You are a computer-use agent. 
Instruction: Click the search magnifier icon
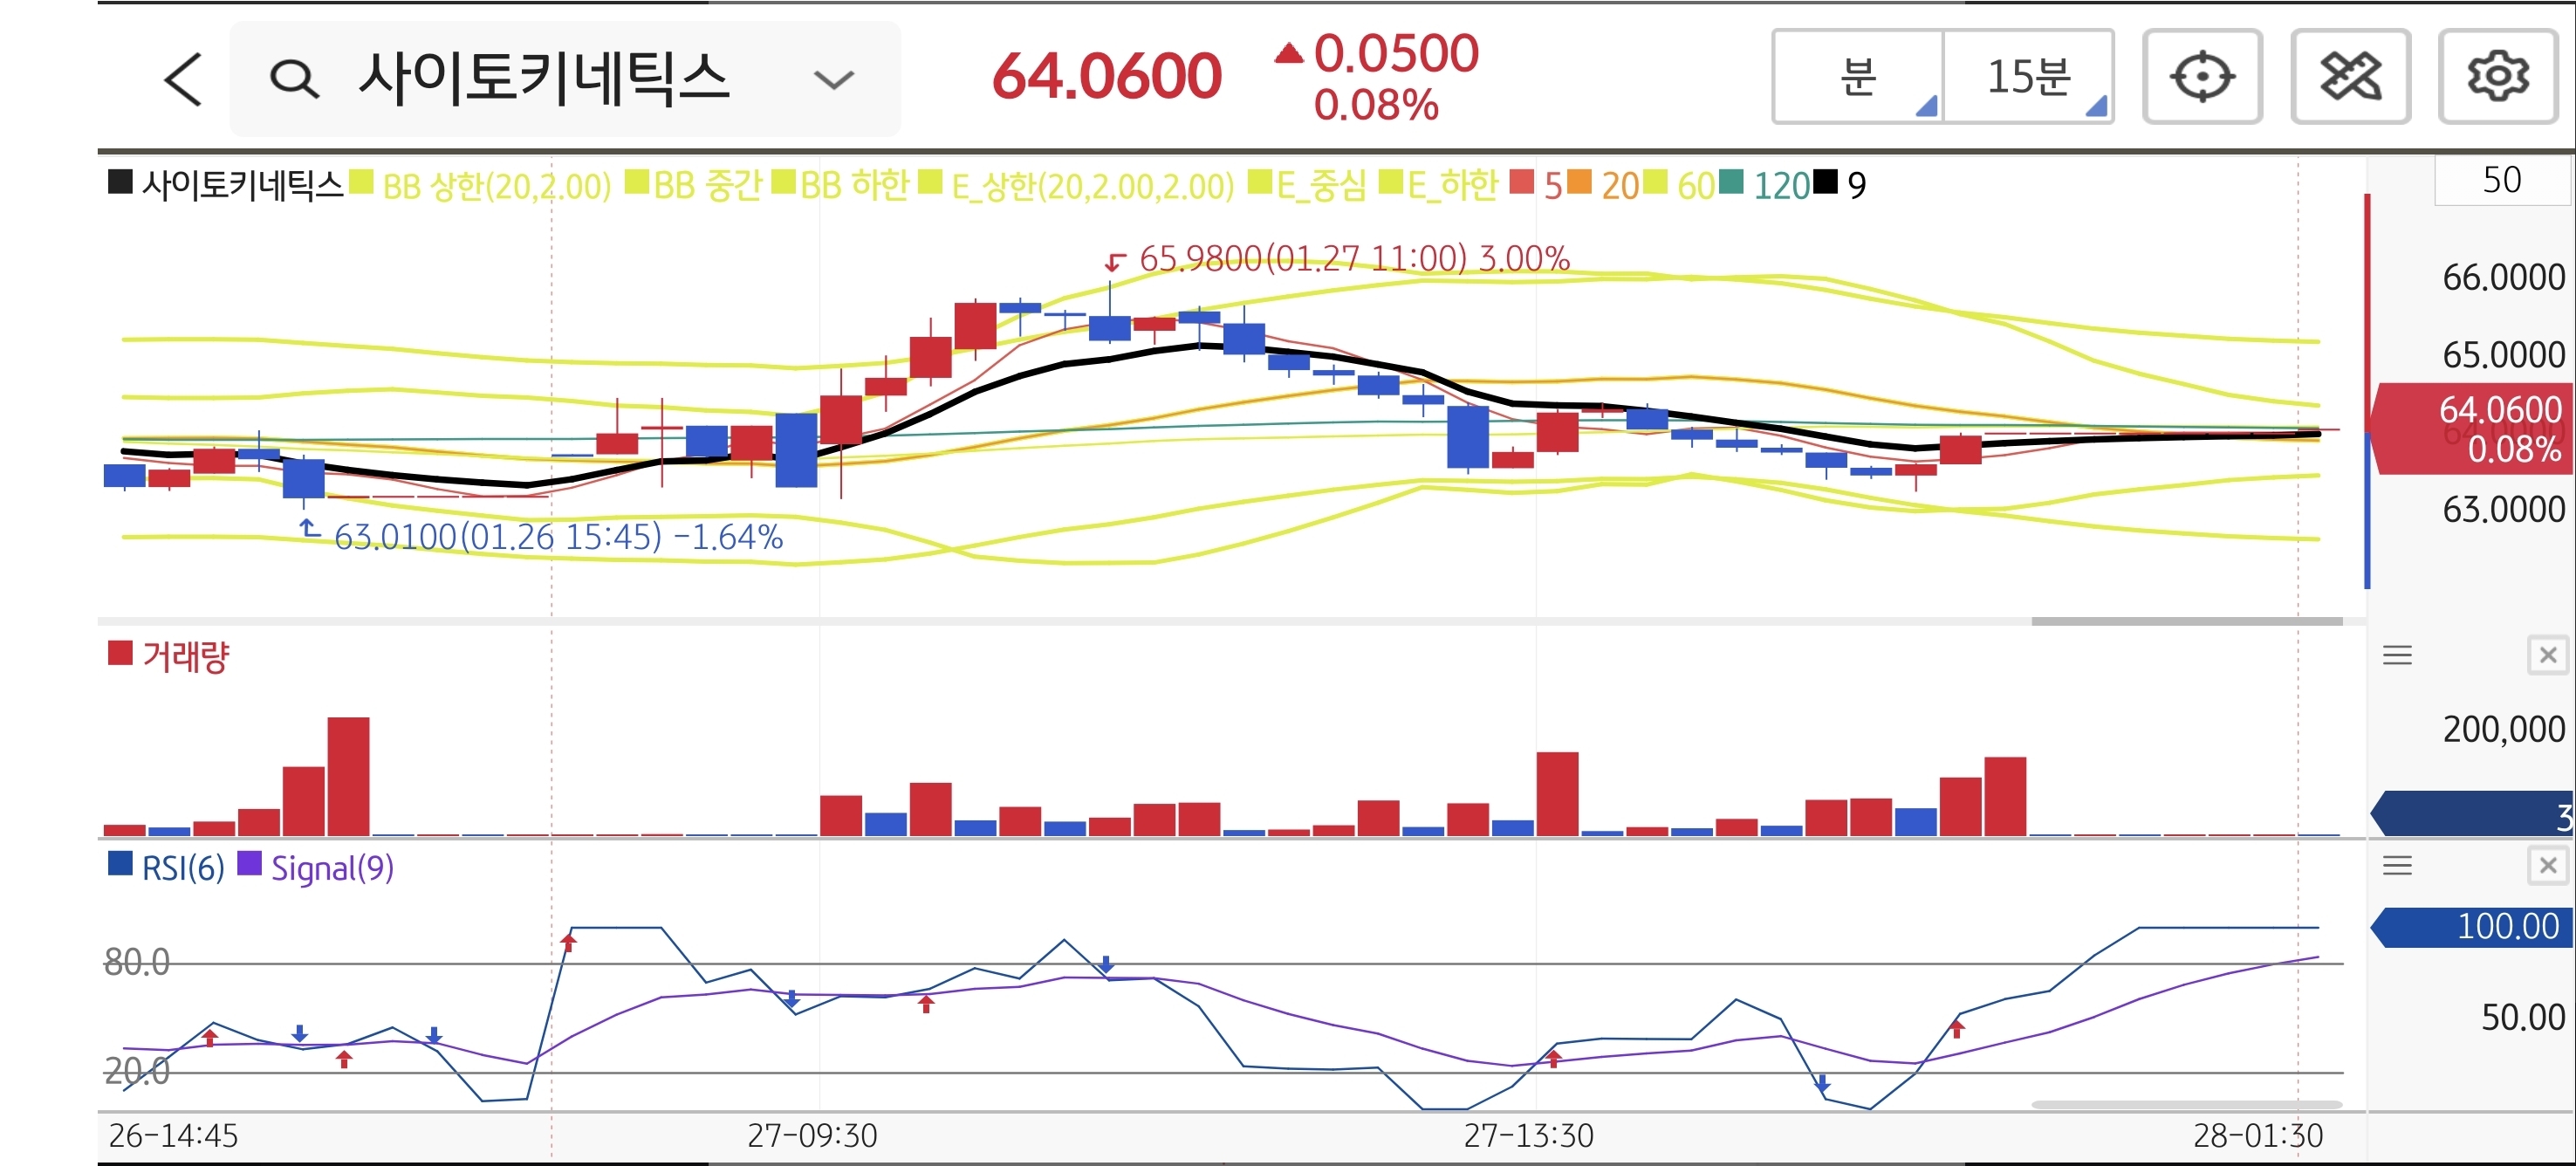[293, 79]
